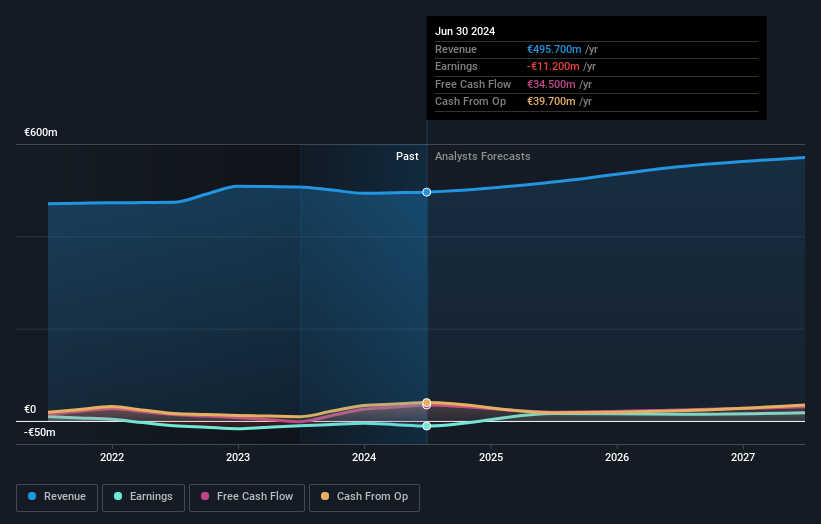Select the 2026 x-axis label
821x524 pixels.
coord(617,458)
